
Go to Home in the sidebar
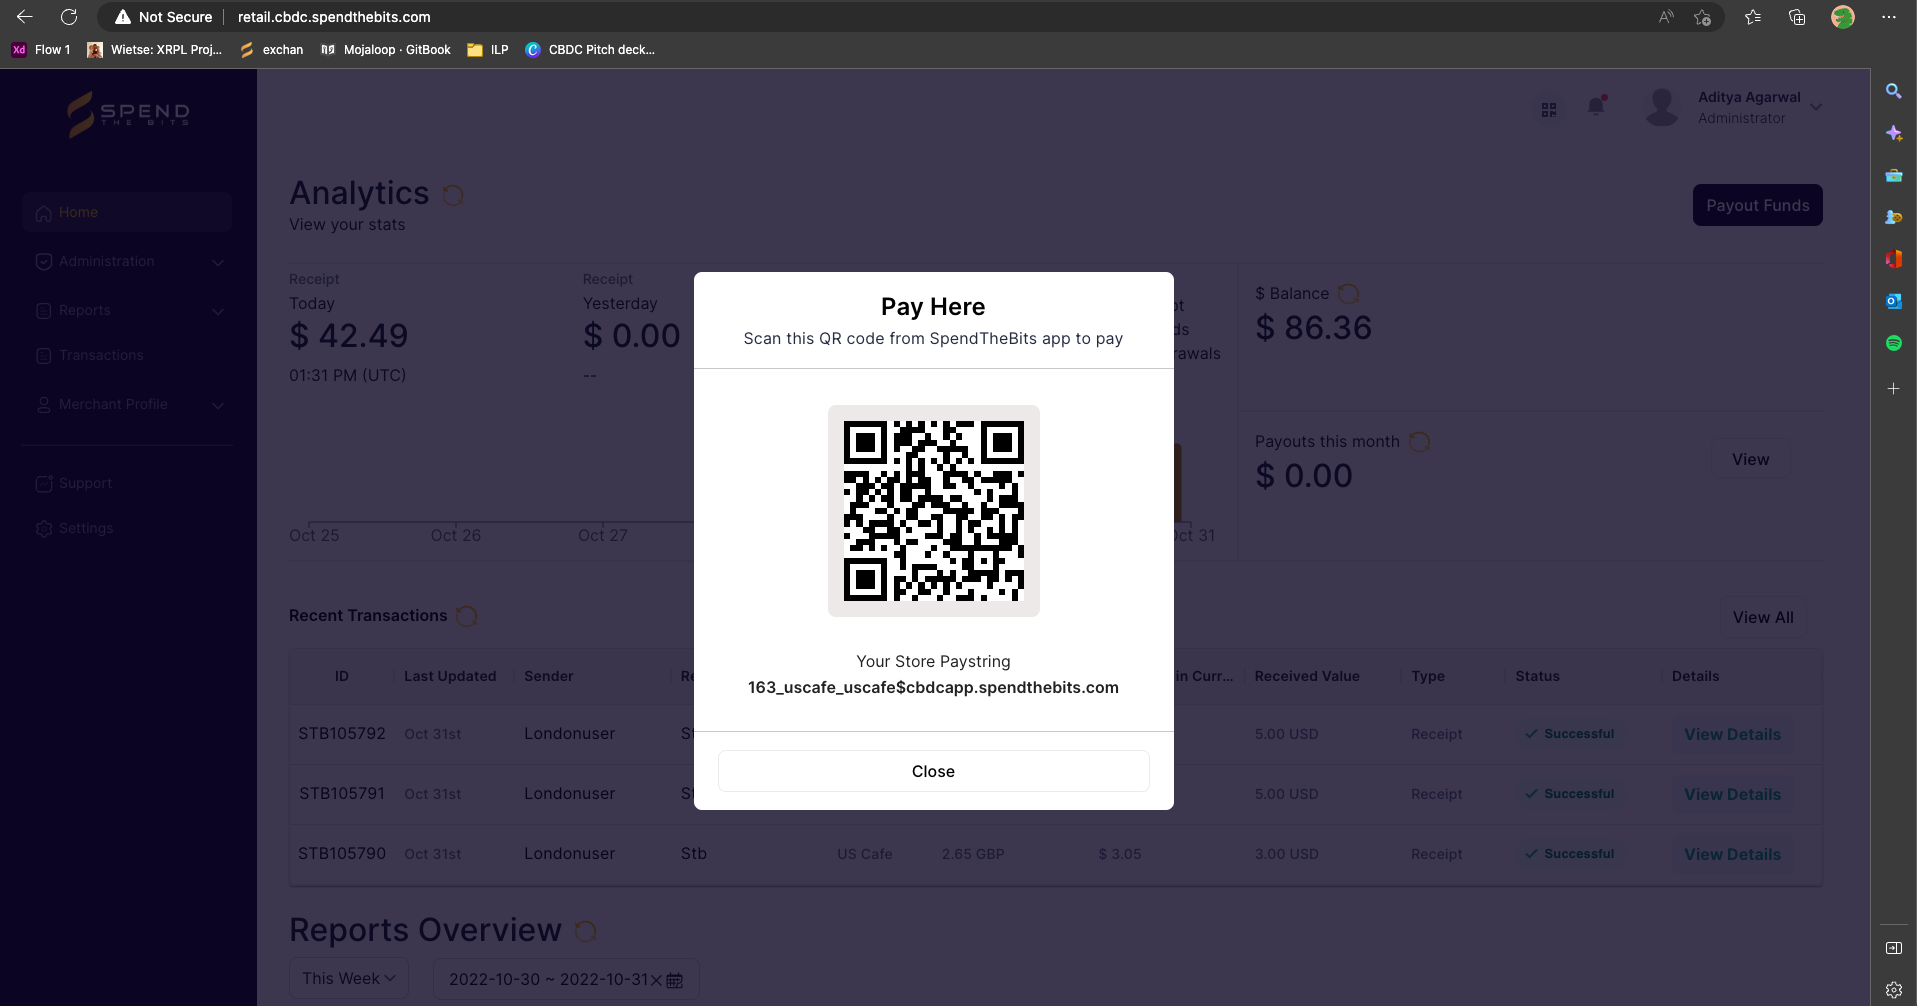tap(127, 212)
